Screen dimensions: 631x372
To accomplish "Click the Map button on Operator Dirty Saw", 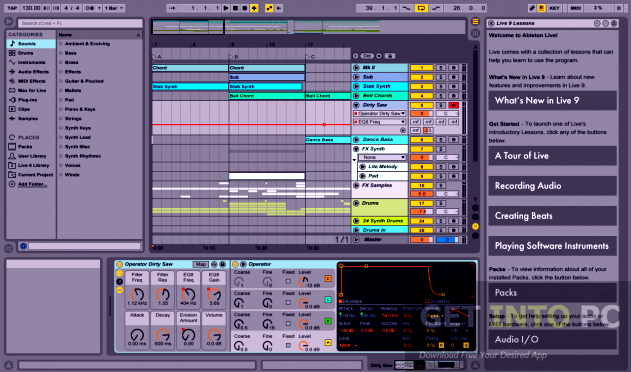I will [x=200, y=265].
